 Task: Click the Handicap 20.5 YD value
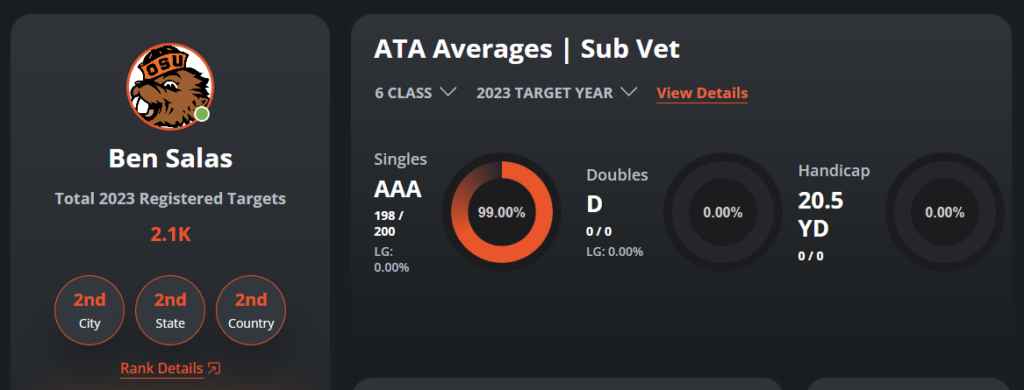pyautogui.click(x=821, y=214)
